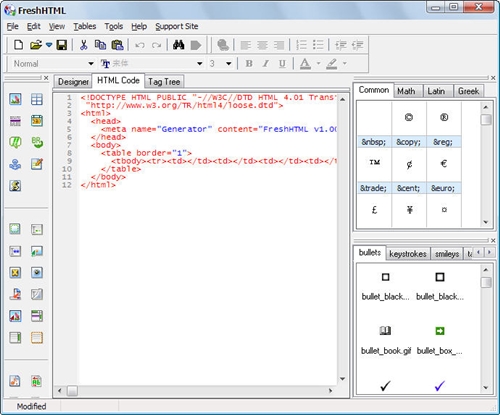Toggle Underline formatting button

[282, 63]
